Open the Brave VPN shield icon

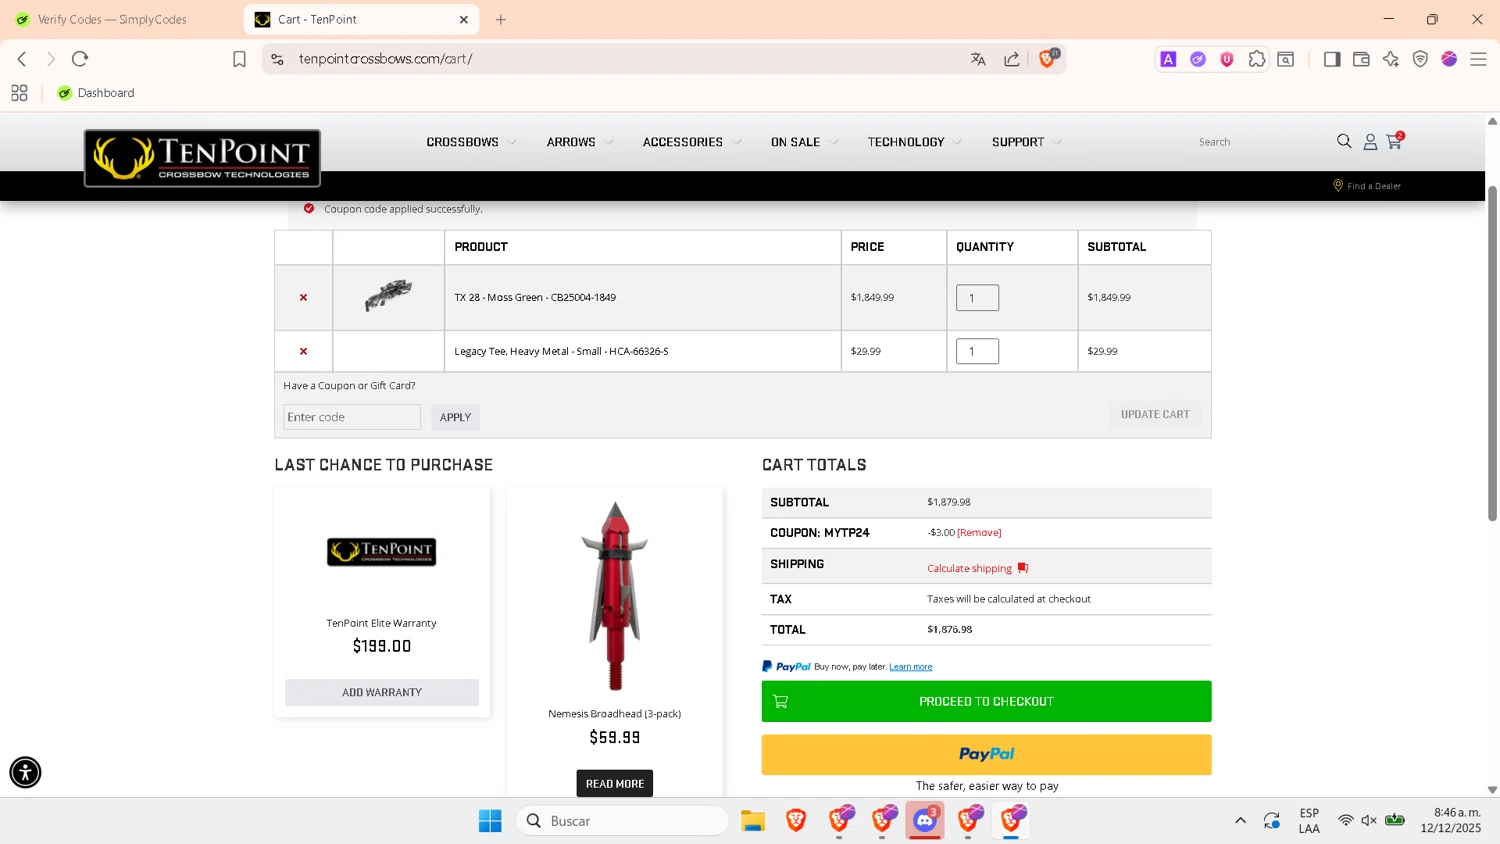pos(1420,59)
